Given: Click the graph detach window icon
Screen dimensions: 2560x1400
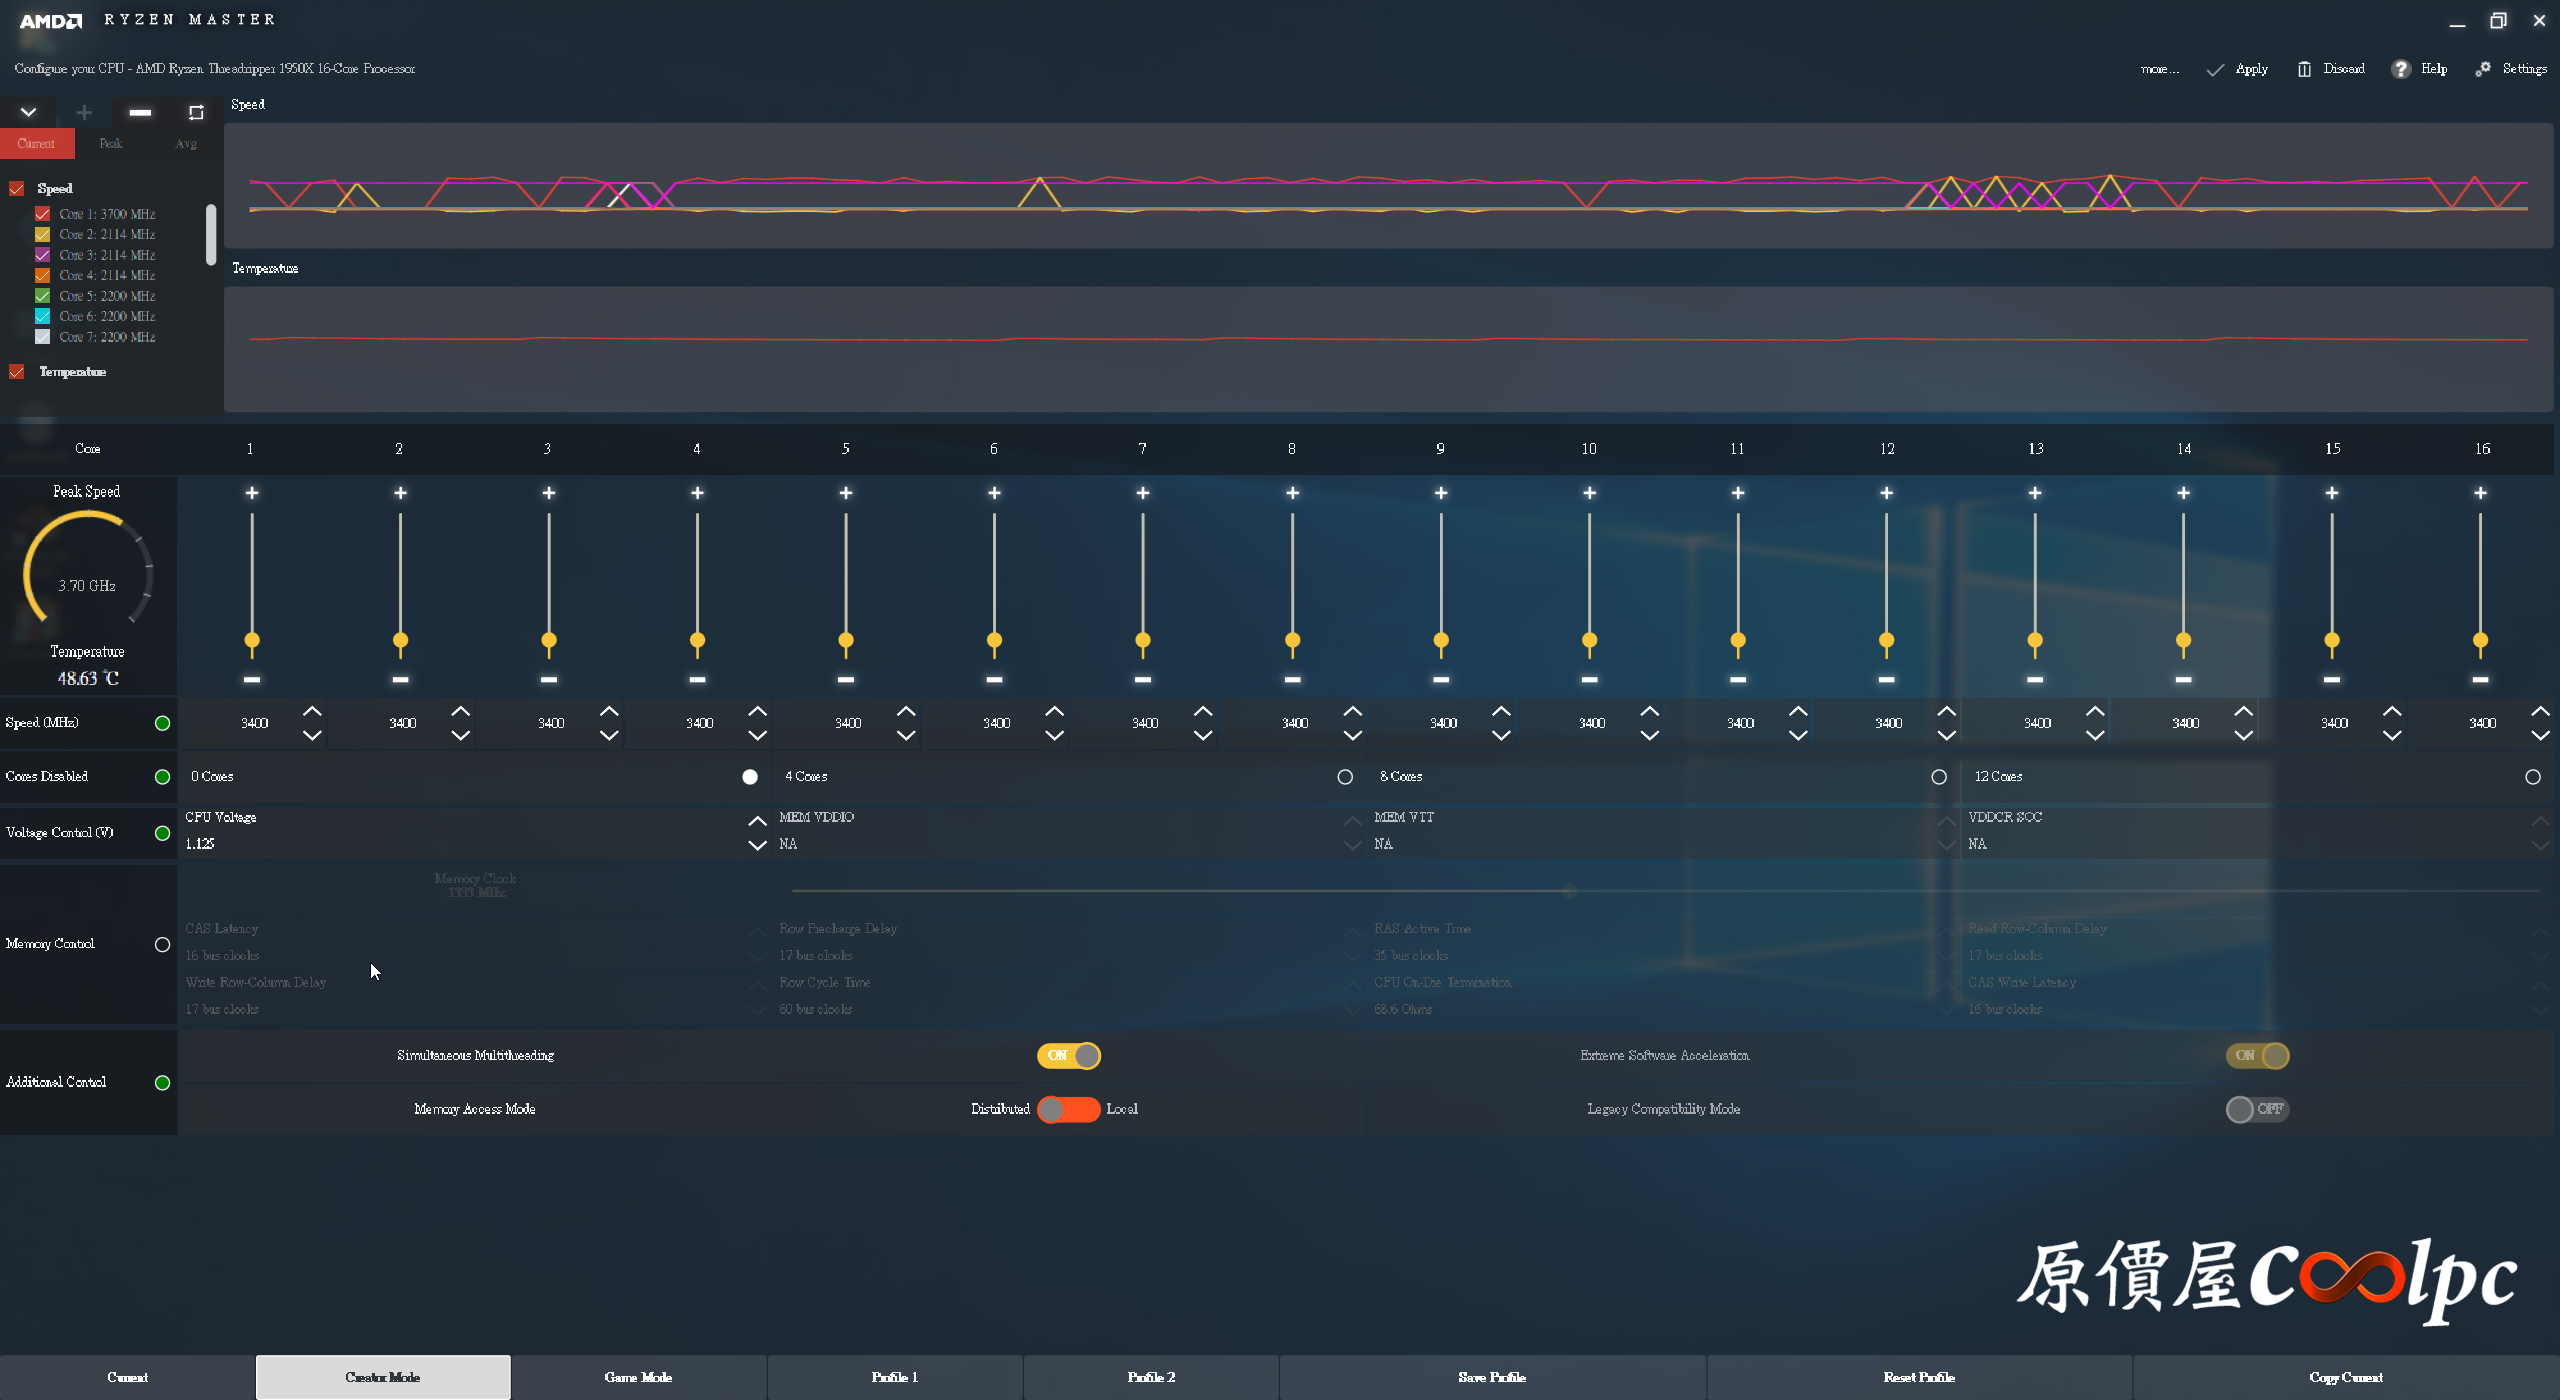Looking at the screenshot, I should click(196, 112).
